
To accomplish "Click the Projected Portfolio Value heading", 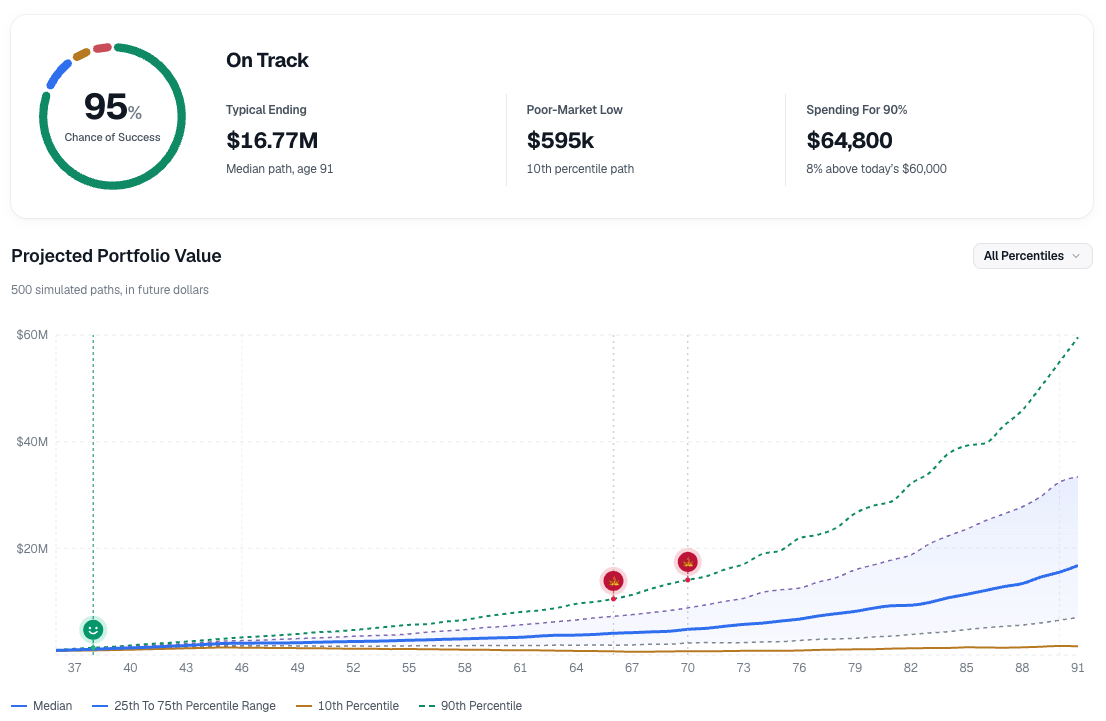I will pyautogui.click(x=116, y=256).
